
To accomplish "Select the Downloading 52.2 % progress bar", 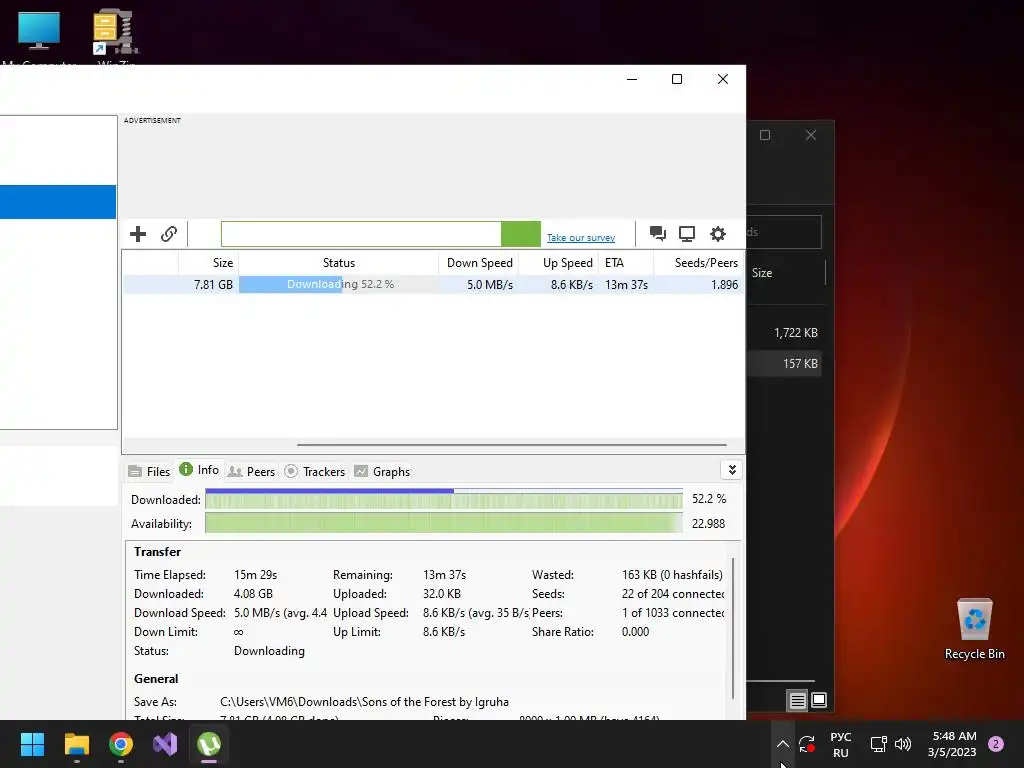I will tap(338, 285).
